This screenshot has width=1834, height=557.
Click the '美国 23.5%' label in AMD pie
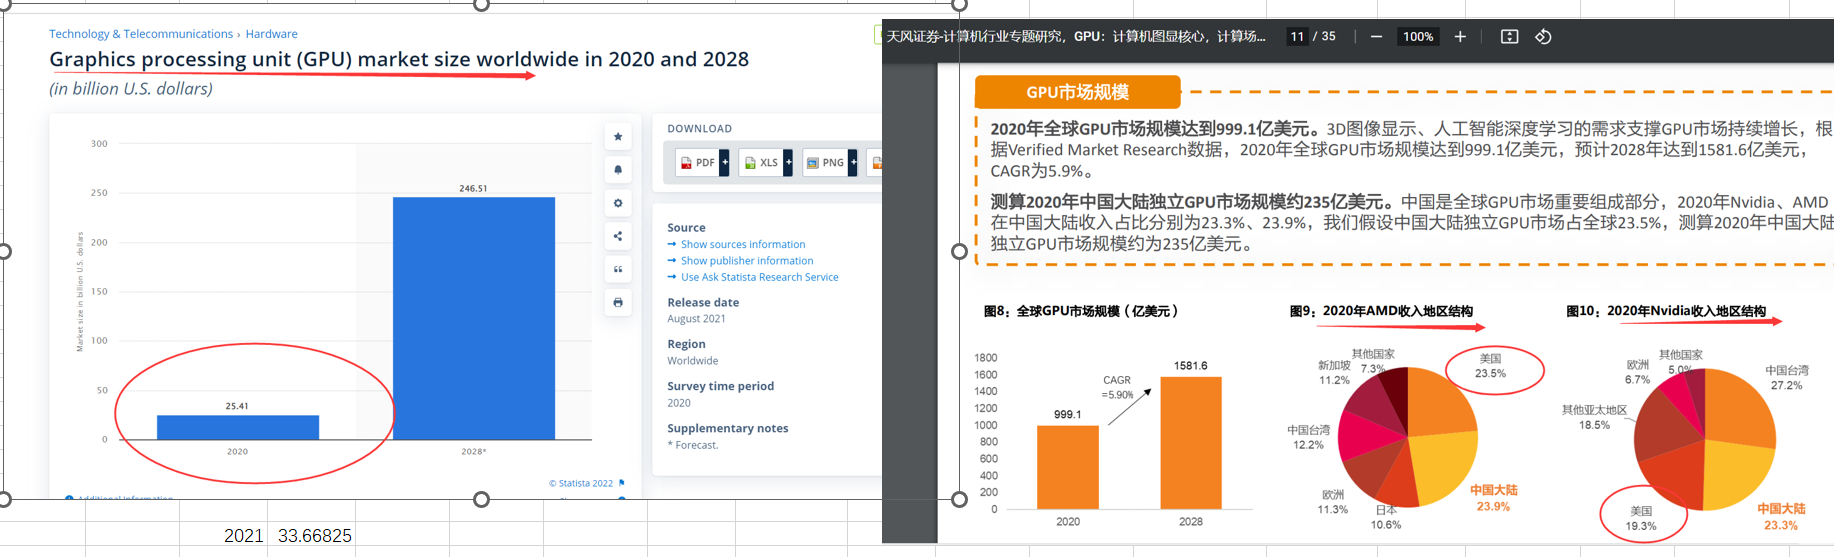(x=1490, y=366)
